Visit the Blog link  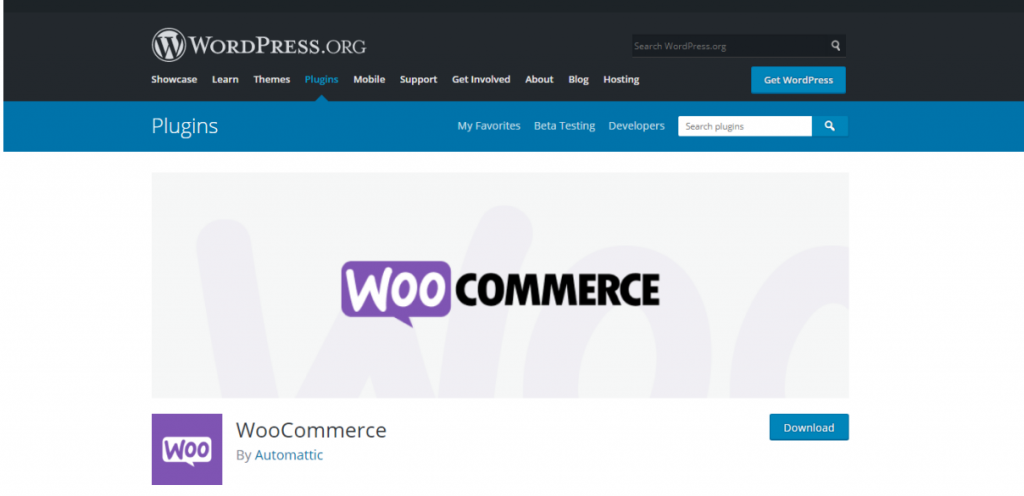[x=578, y=80]
